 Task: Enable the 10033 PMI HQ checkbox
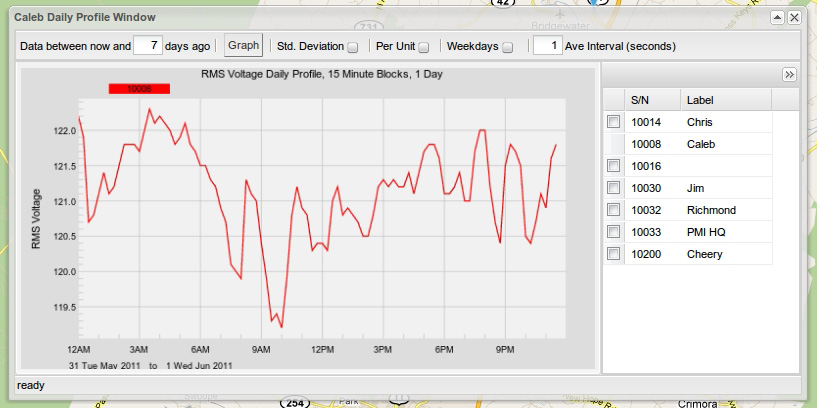coord(614,232)
